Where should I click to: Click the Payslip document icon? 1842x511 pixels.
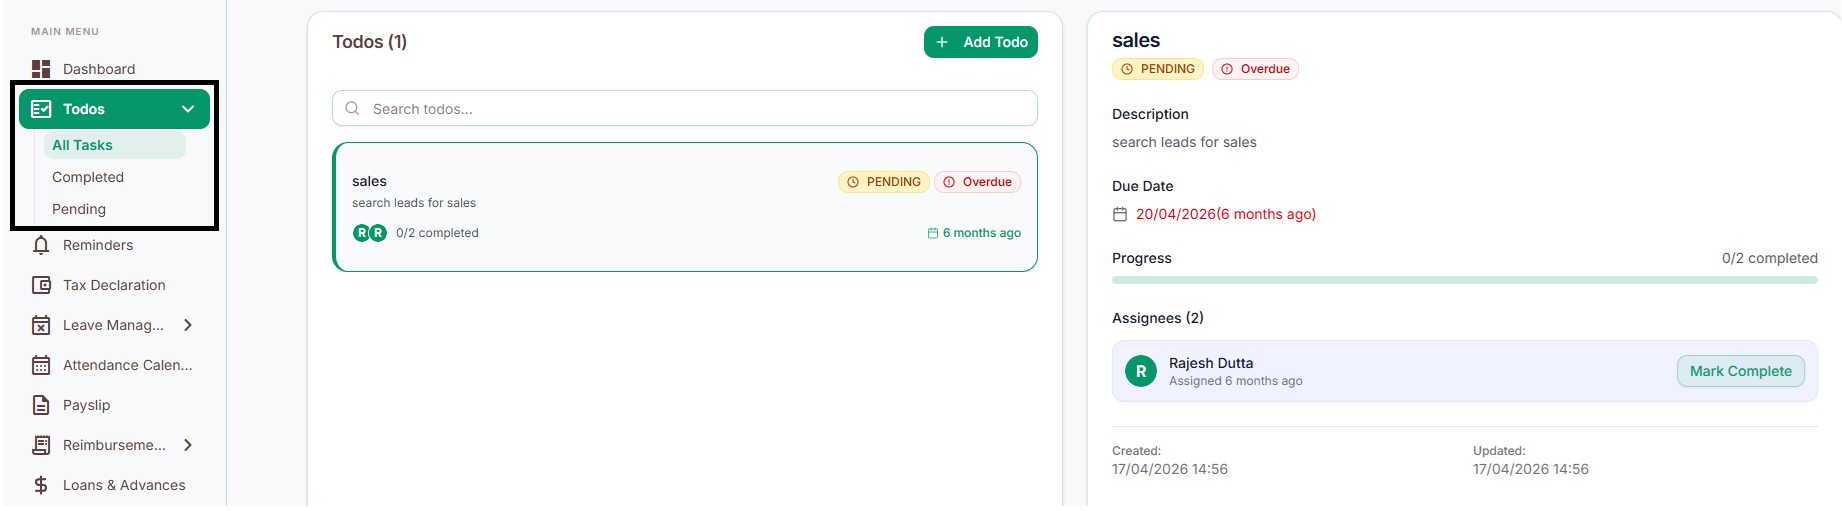click(x=41, y=405)
